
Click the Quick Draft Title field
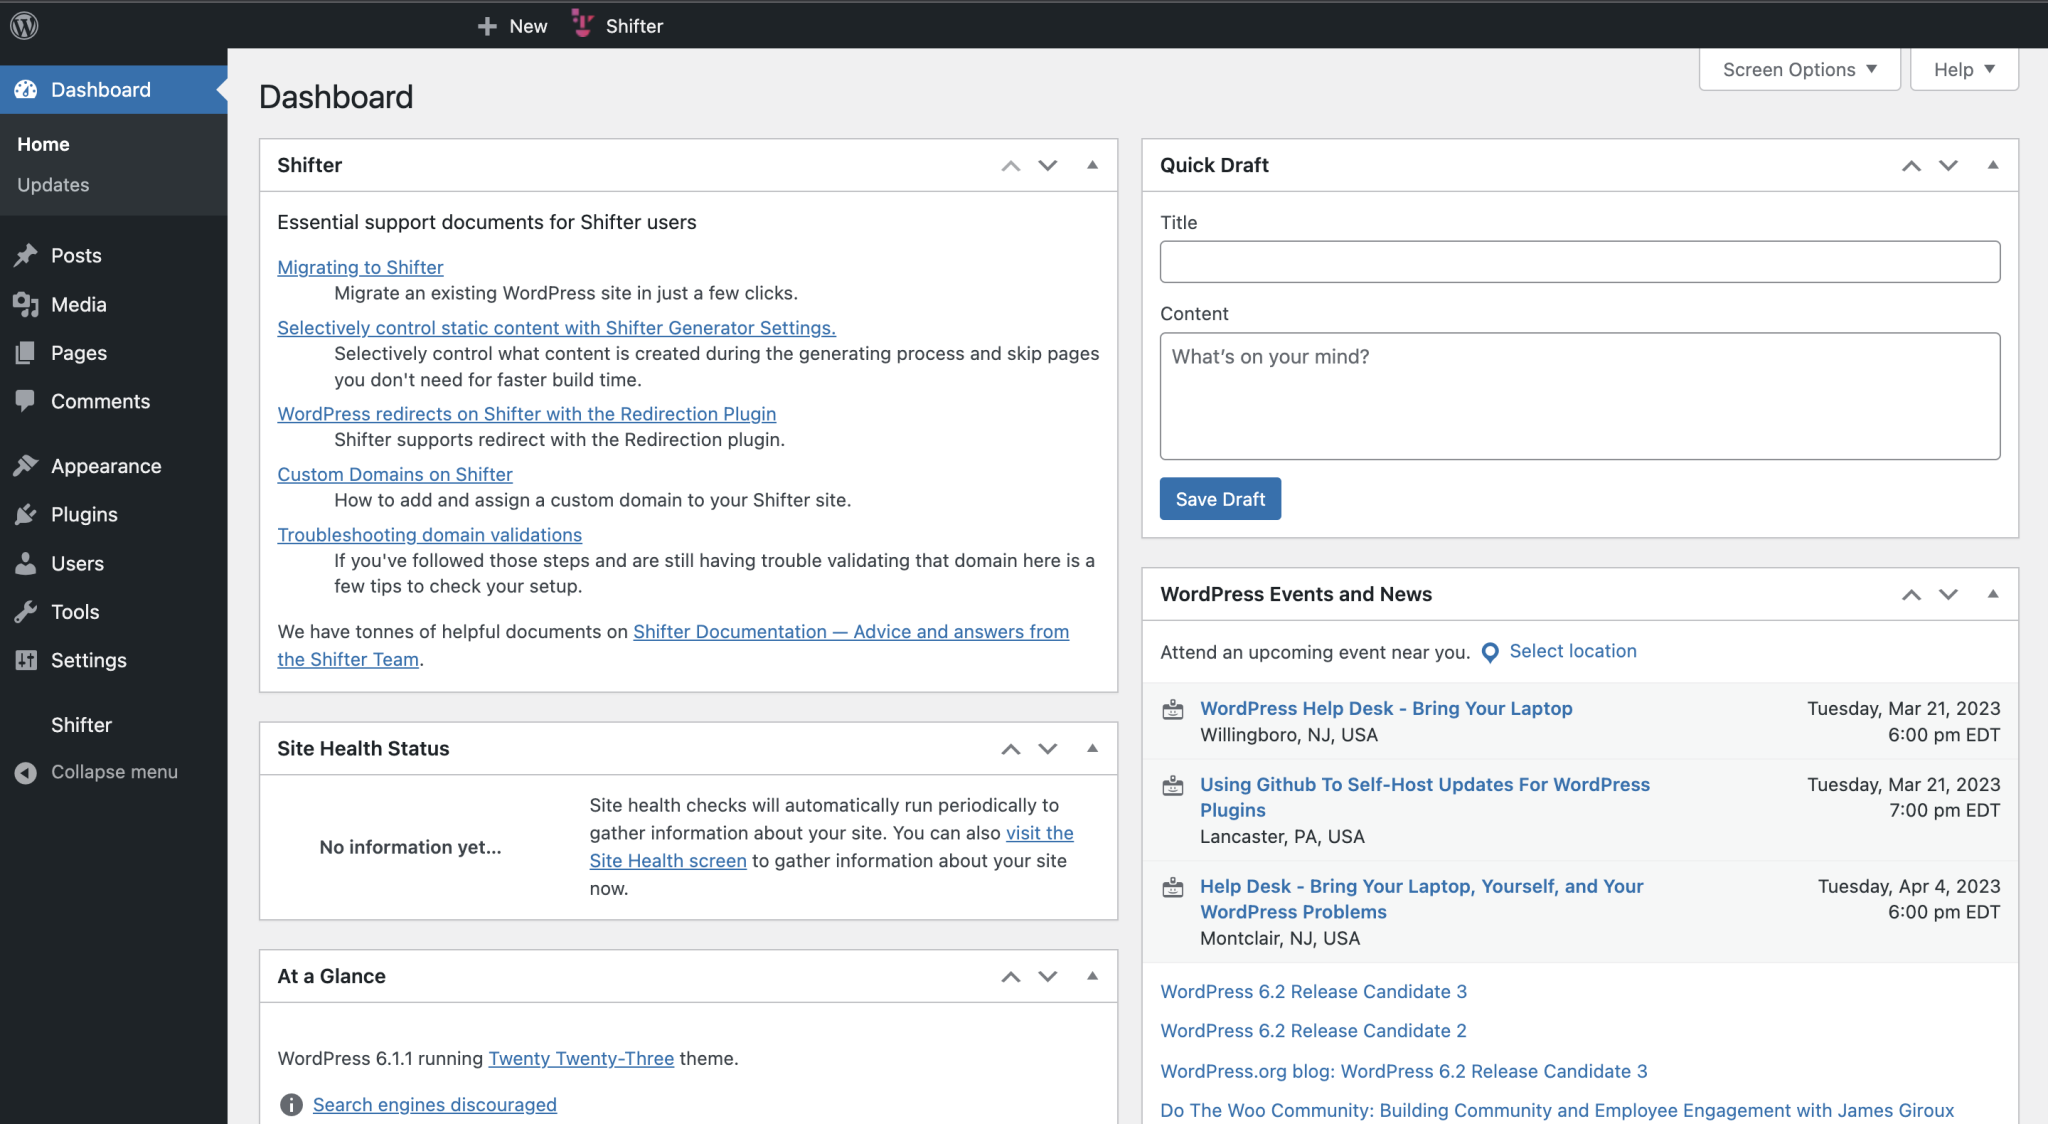[x=1579, y=262]
